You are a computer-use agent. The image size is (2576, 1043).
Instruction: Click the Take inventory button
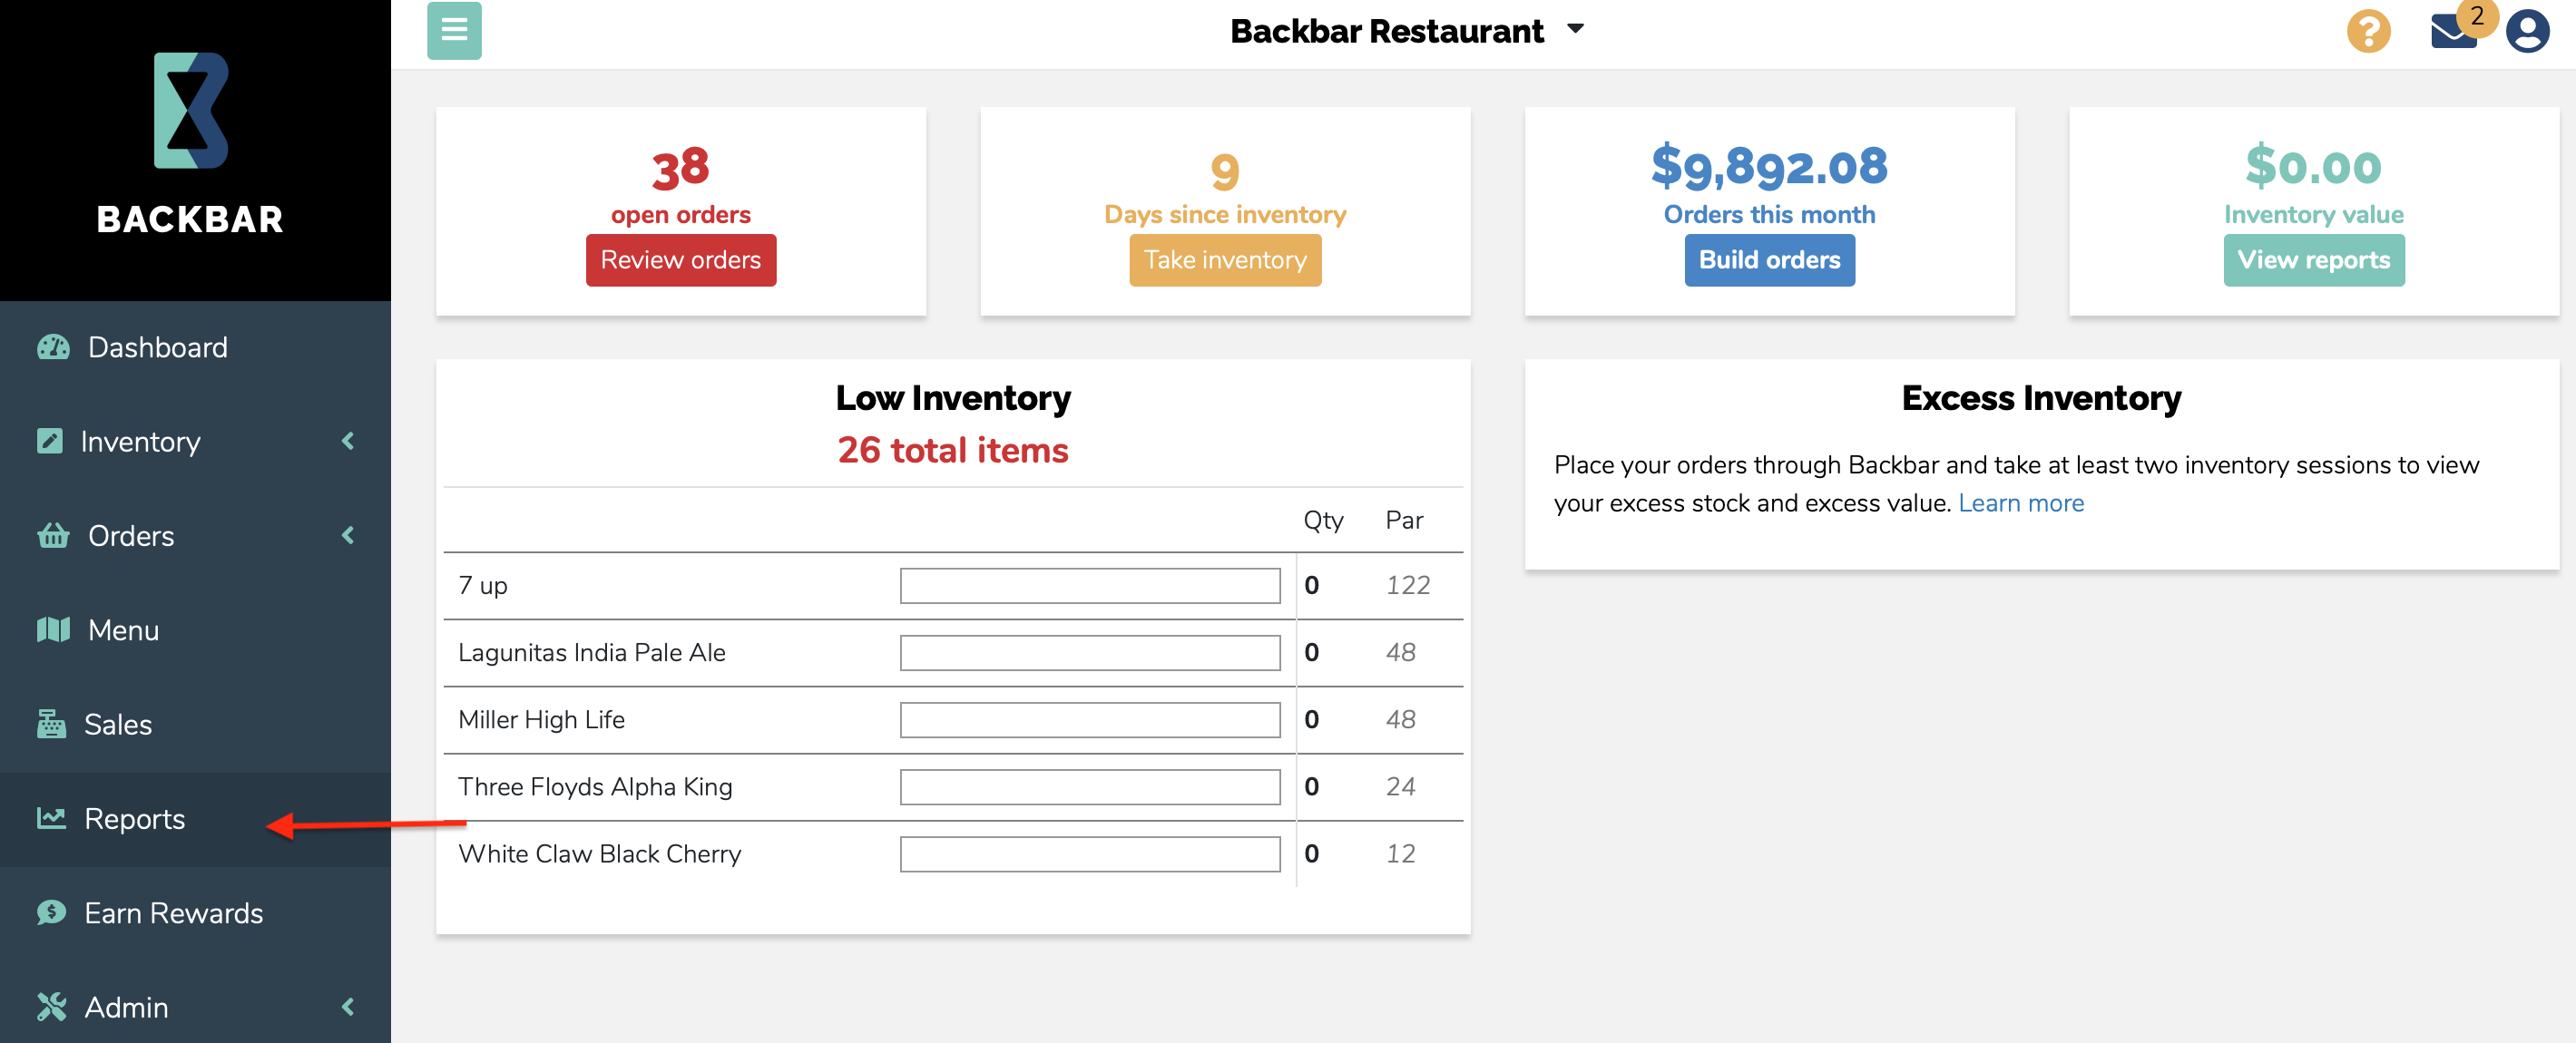pos(1224,258)
